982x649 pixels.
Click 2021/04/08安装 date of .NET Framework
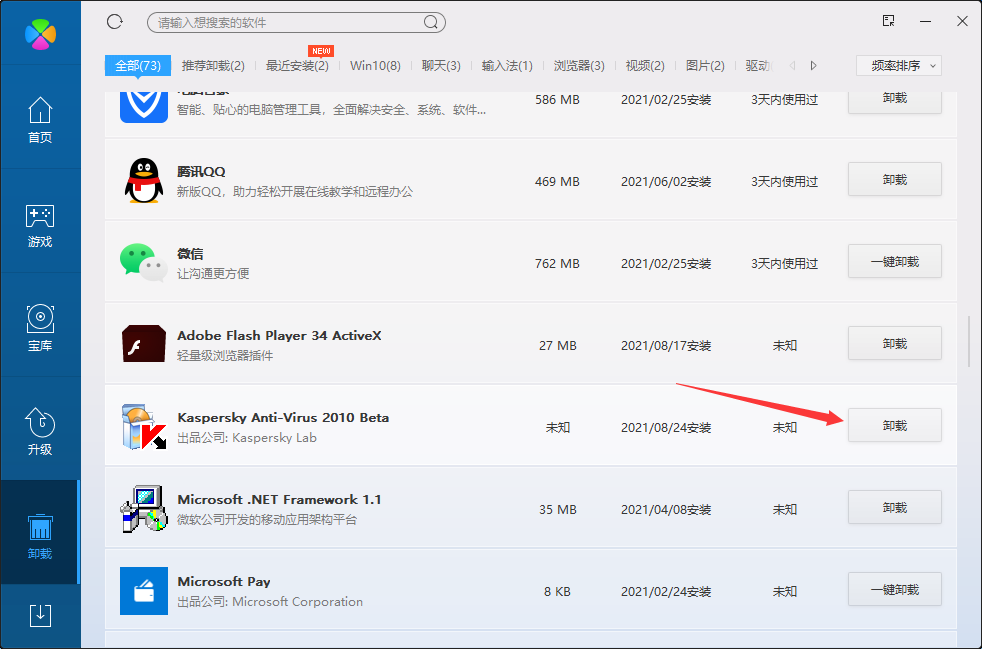(666, 510)
